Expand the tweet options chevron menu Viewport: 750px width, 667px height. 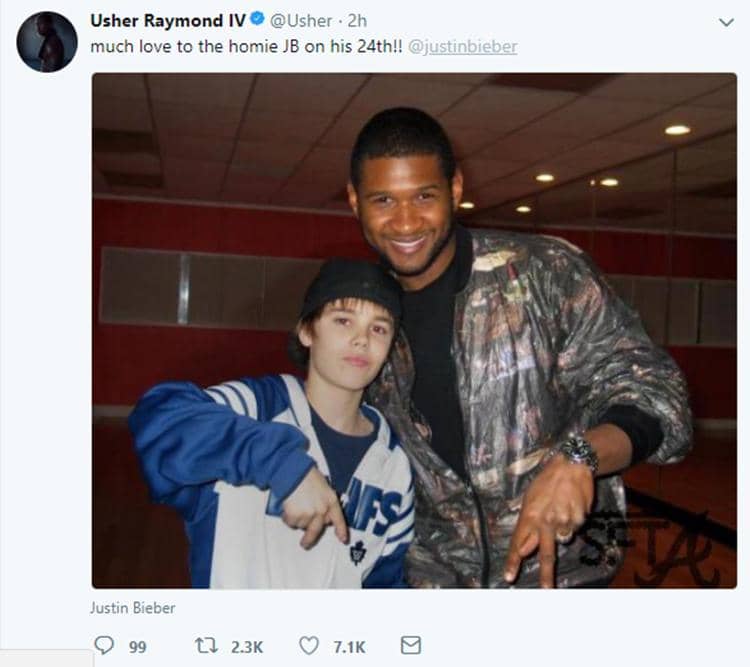pos(726,22)
